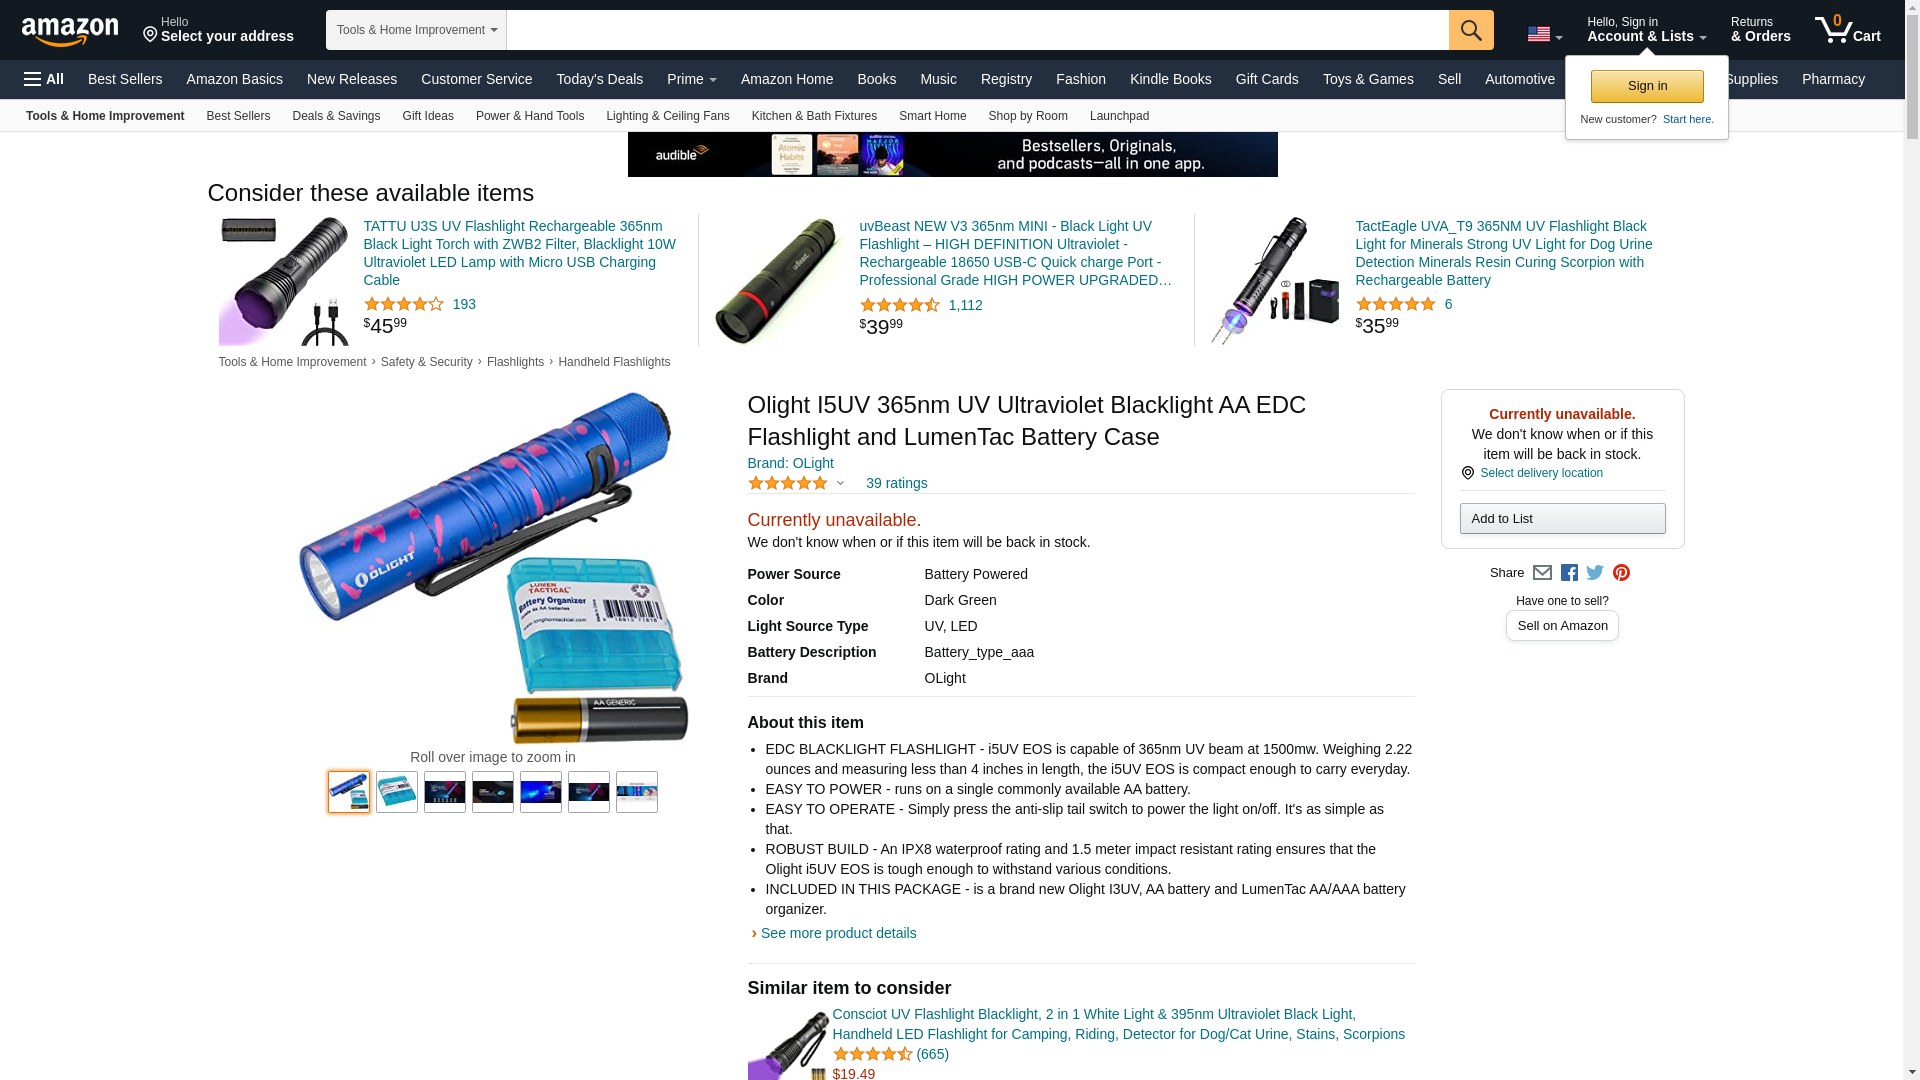Open the Prime menu item
This screenshot has width=1920, height=1080.
click(692, 79)
